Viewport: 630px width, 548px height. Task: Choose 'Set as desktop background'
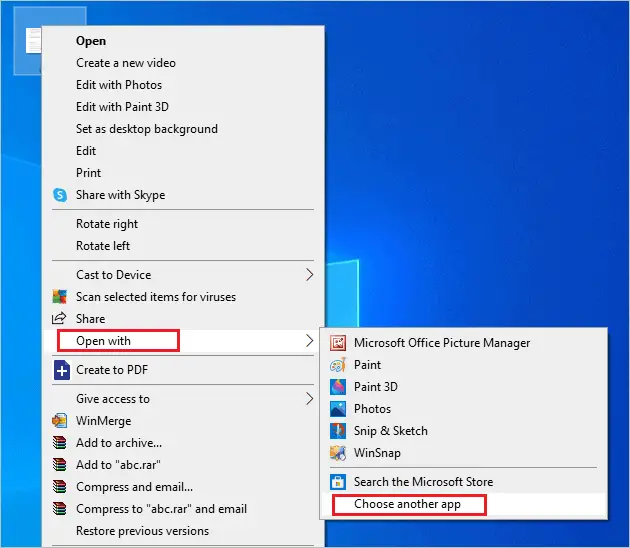click(146, 129)
